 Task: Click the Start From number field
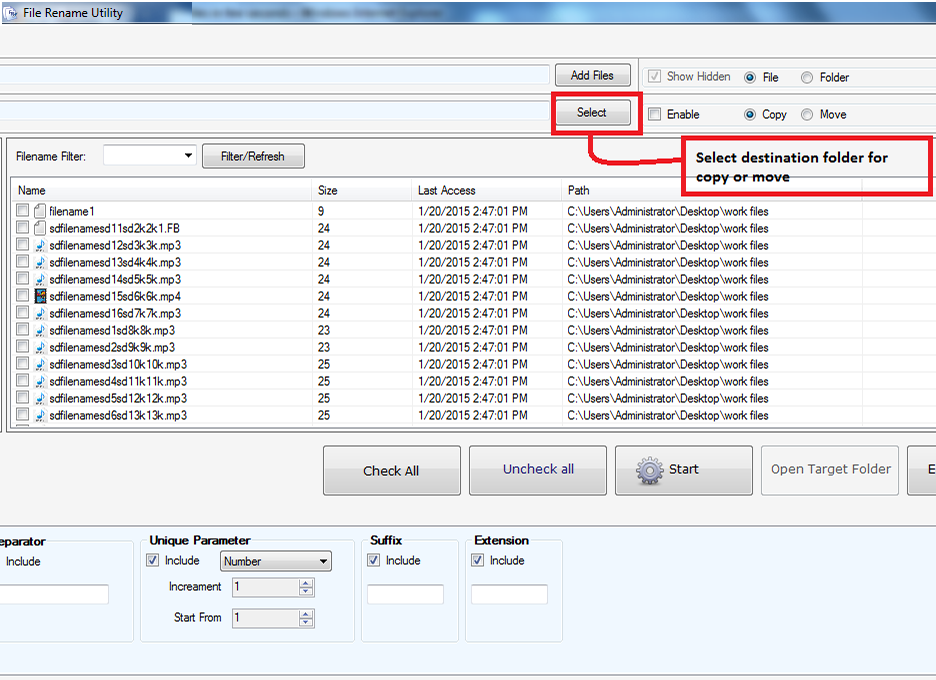click(x=266, y=618)
